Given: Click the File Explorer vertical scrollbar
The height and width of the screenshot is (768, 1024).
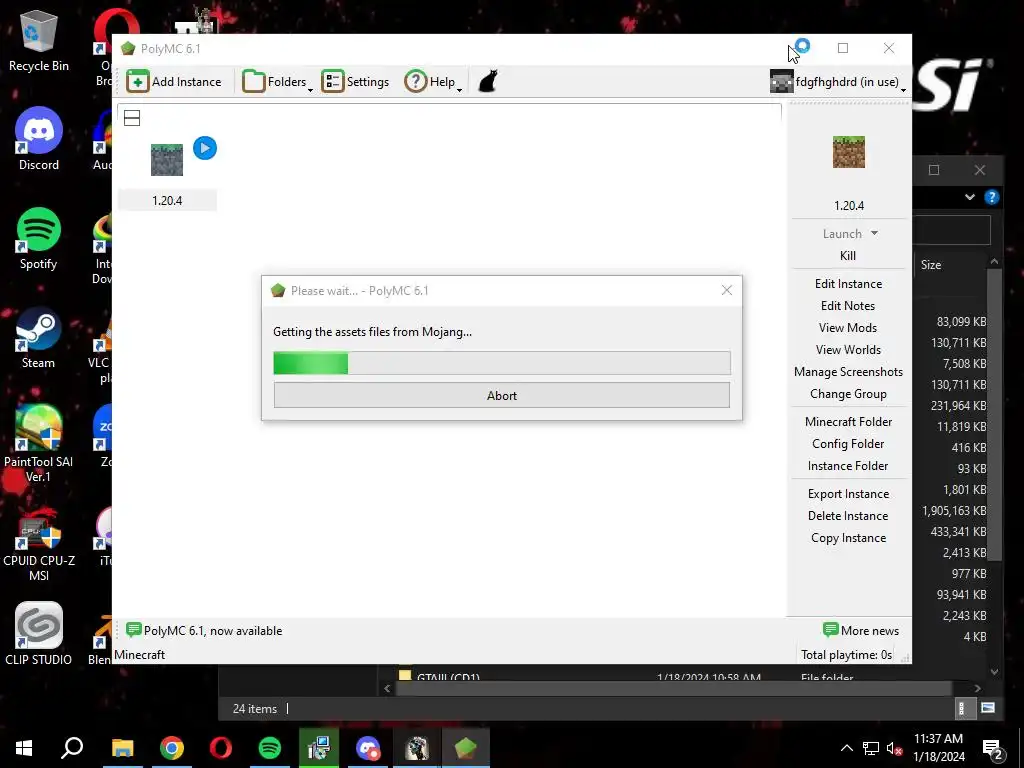Looking at the screenshot, I should [x=994, y=414].
